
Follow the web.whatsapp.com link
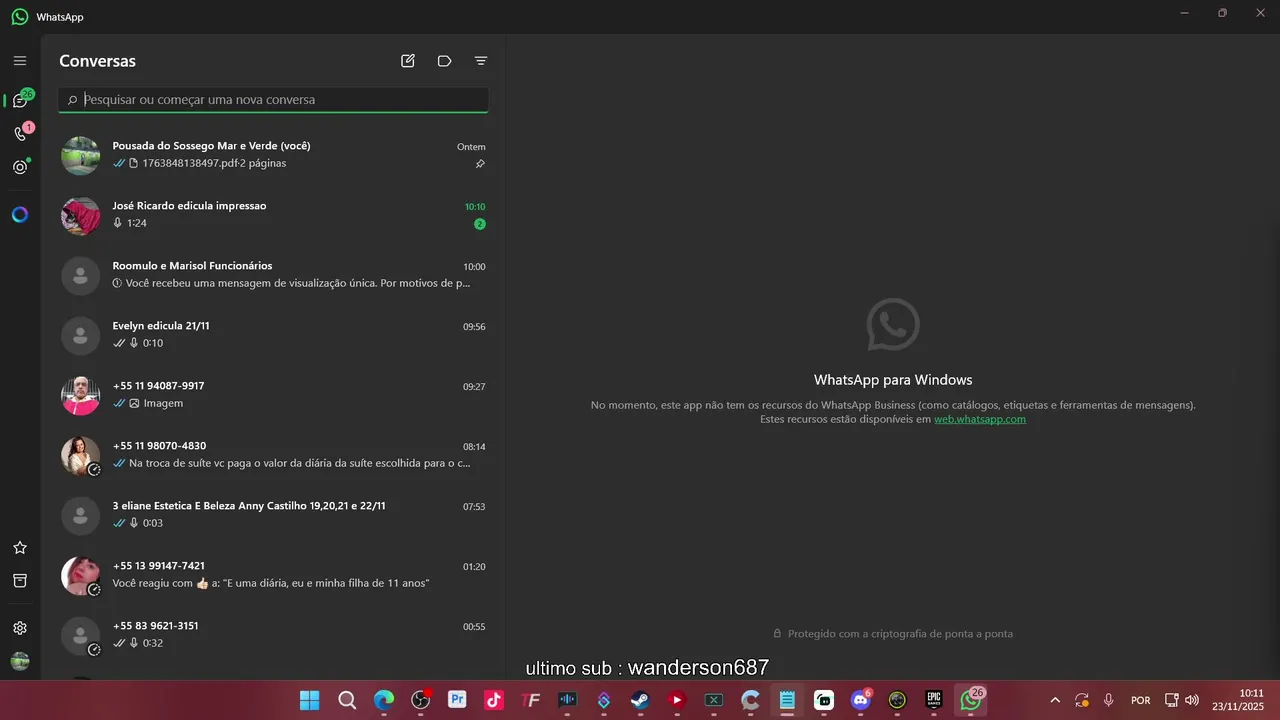pos(980,419)
